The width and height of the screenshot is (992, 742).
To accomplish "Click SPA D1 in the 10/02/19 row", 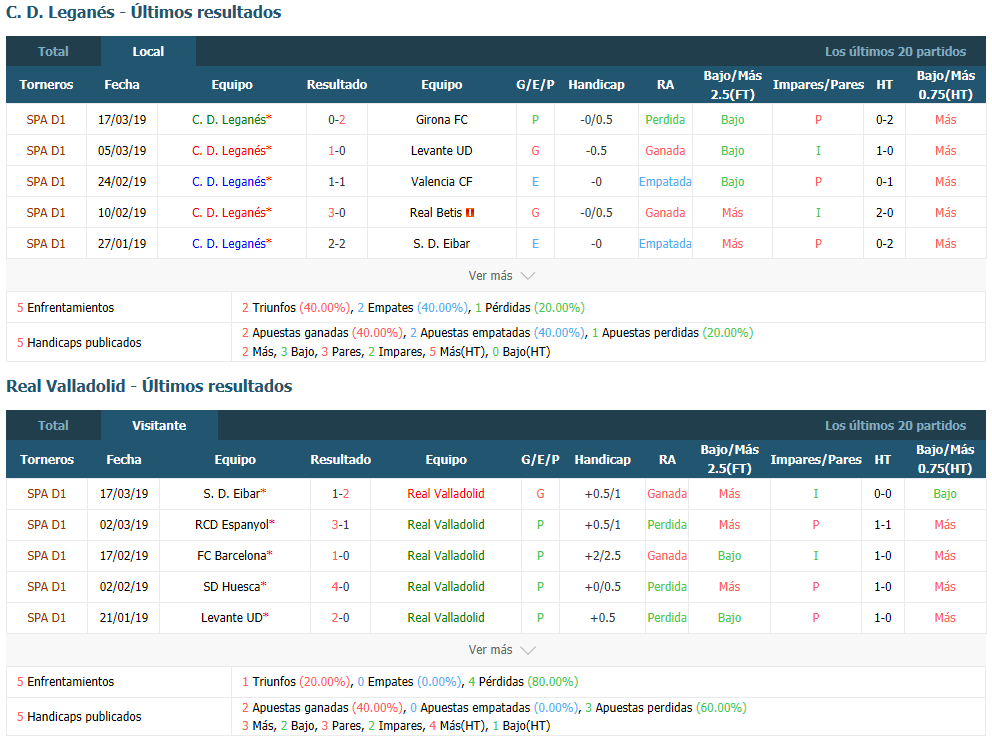I will pyautogui.click(x=46, y=213).
